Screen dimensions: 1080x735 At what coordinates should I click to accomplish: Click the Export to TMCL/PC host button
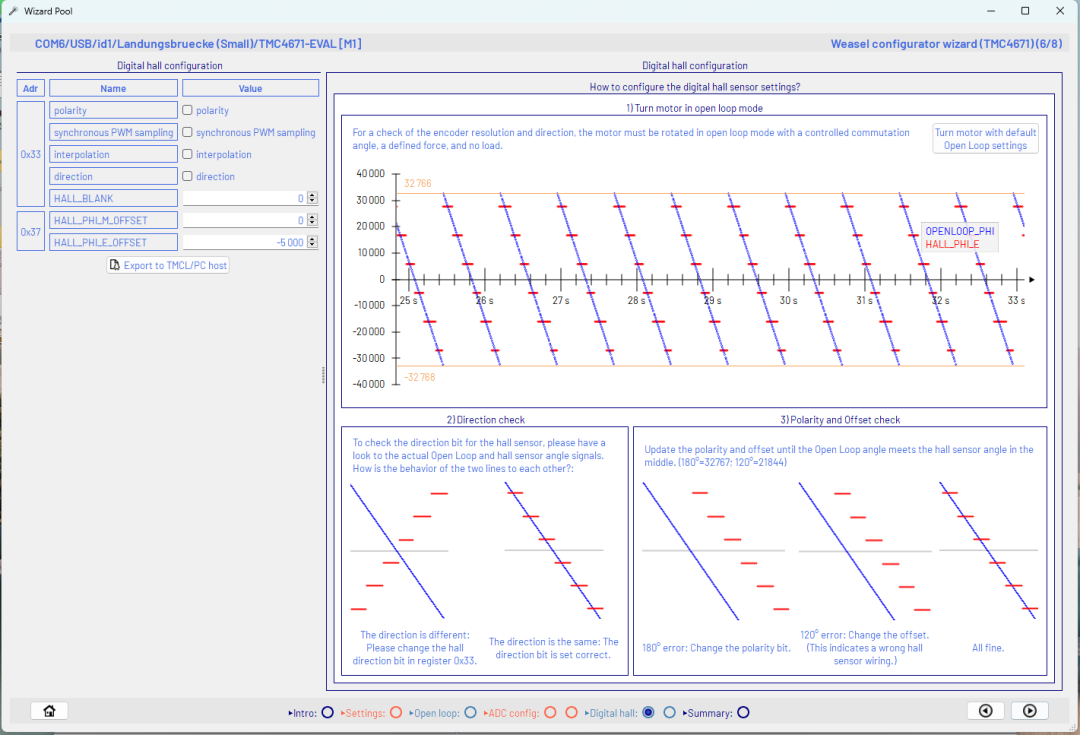tap(168, 264)
